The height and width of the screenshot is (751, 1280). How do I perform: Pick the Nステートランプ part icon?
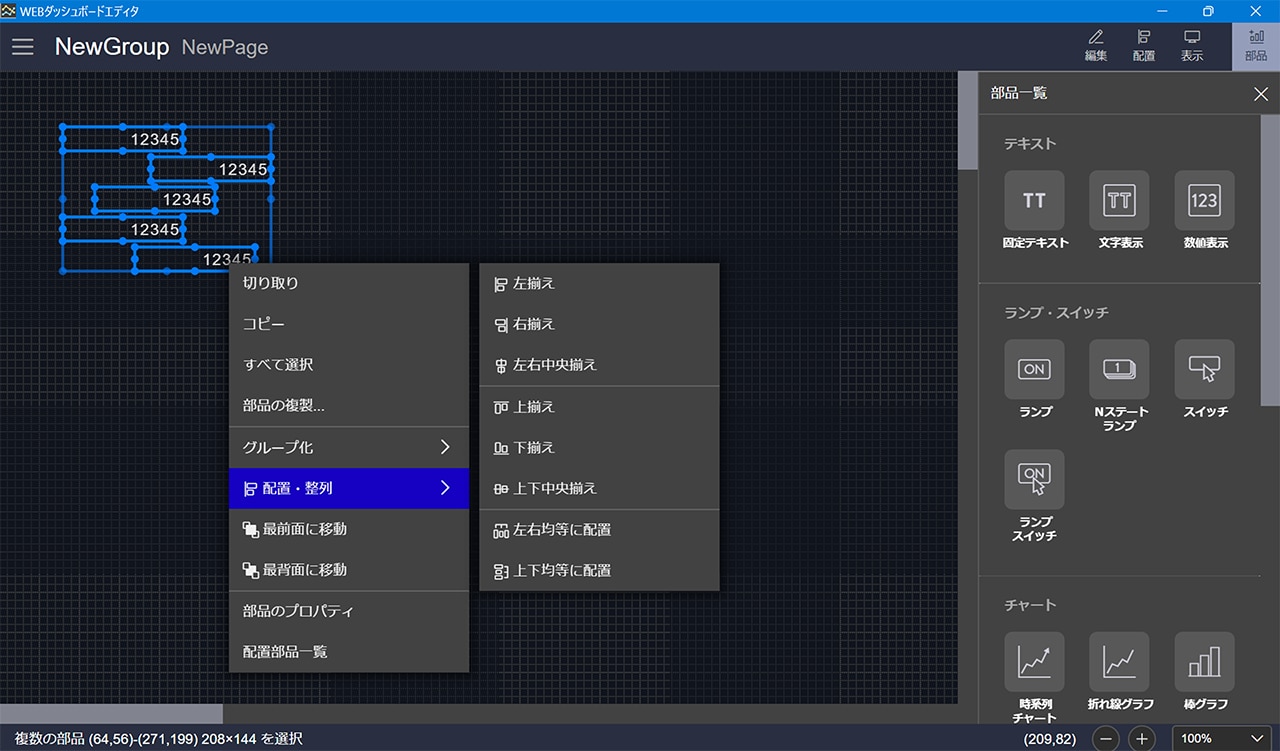click(1119, 370)
